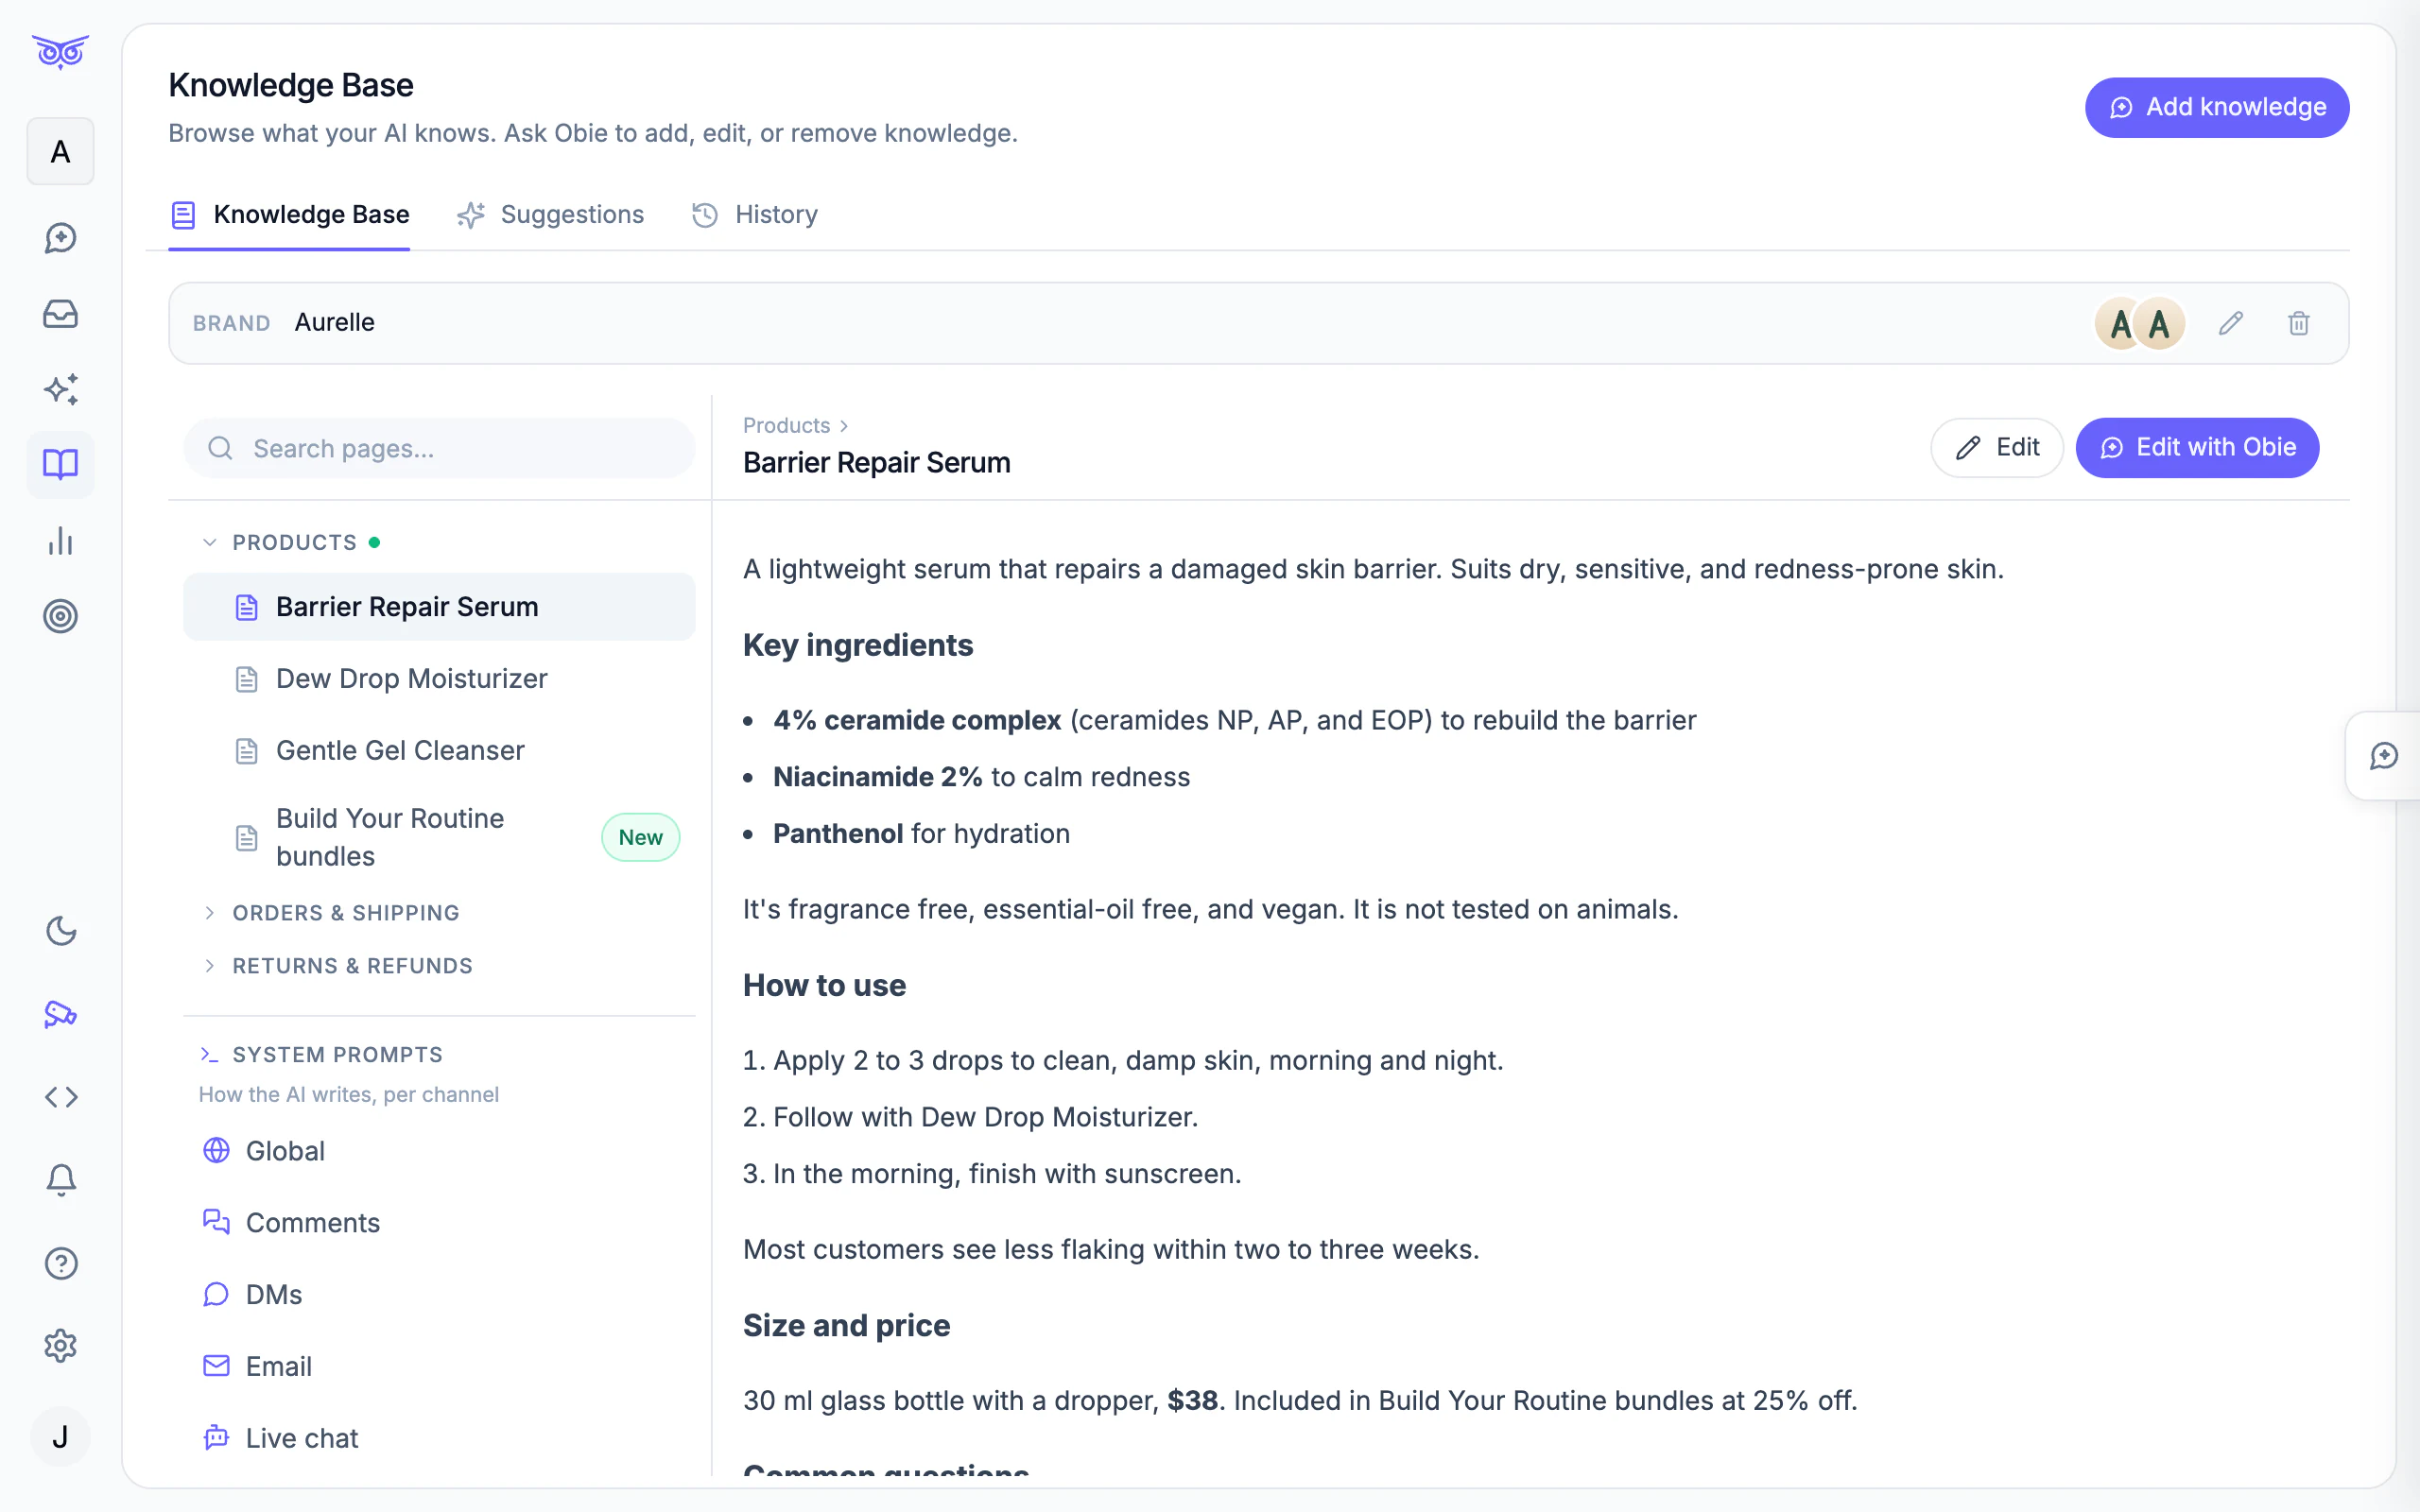This screenshot has height=1512, width=2420.
Task: Expand the ORDERS & SHIPPING section
Action: click(330, 913)
